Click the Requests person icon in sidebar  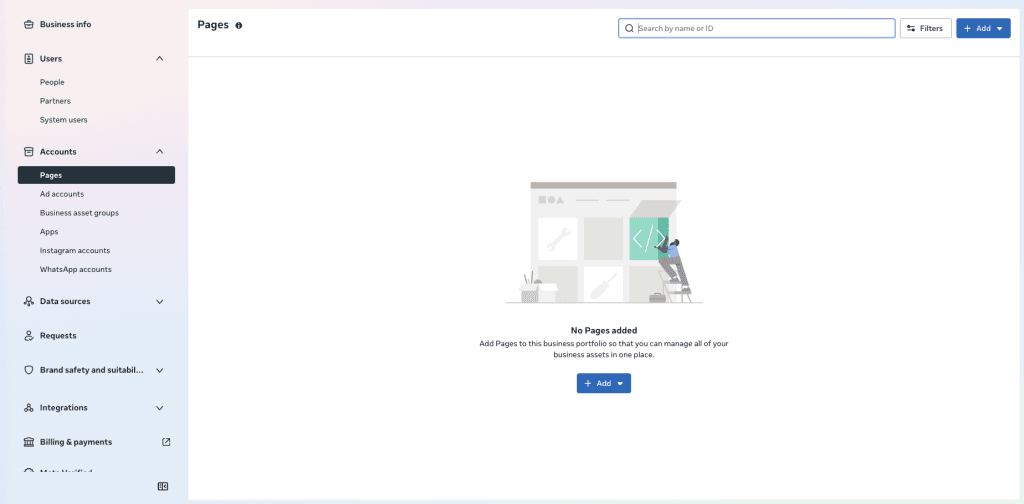point(29,336)
